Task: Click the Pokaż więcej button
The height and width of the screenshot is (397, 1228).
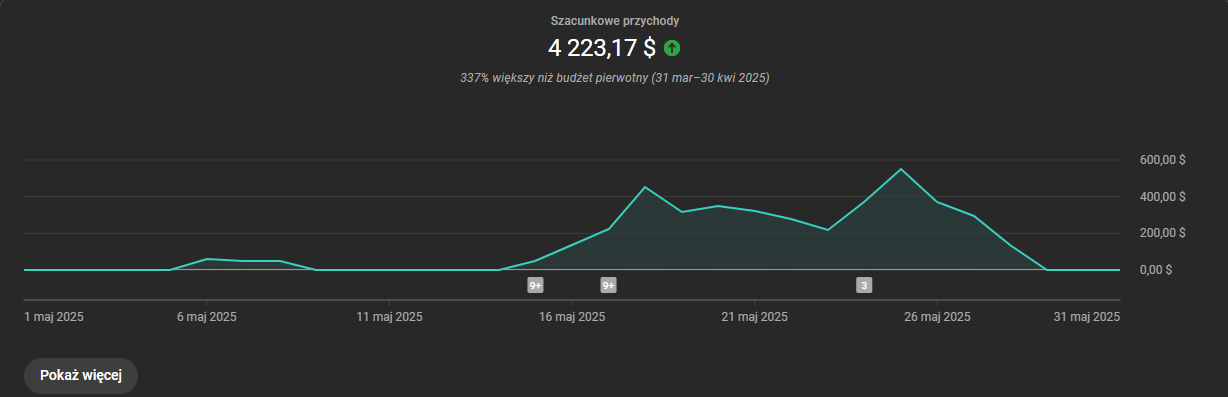Action: point(81,376)
